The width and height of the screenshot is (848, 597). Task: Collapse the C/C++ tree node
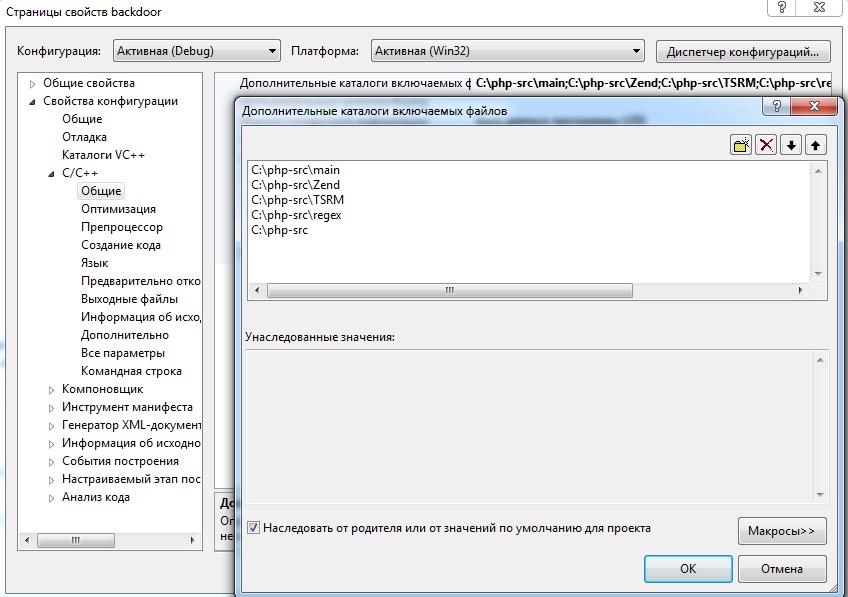coord(51,174)
